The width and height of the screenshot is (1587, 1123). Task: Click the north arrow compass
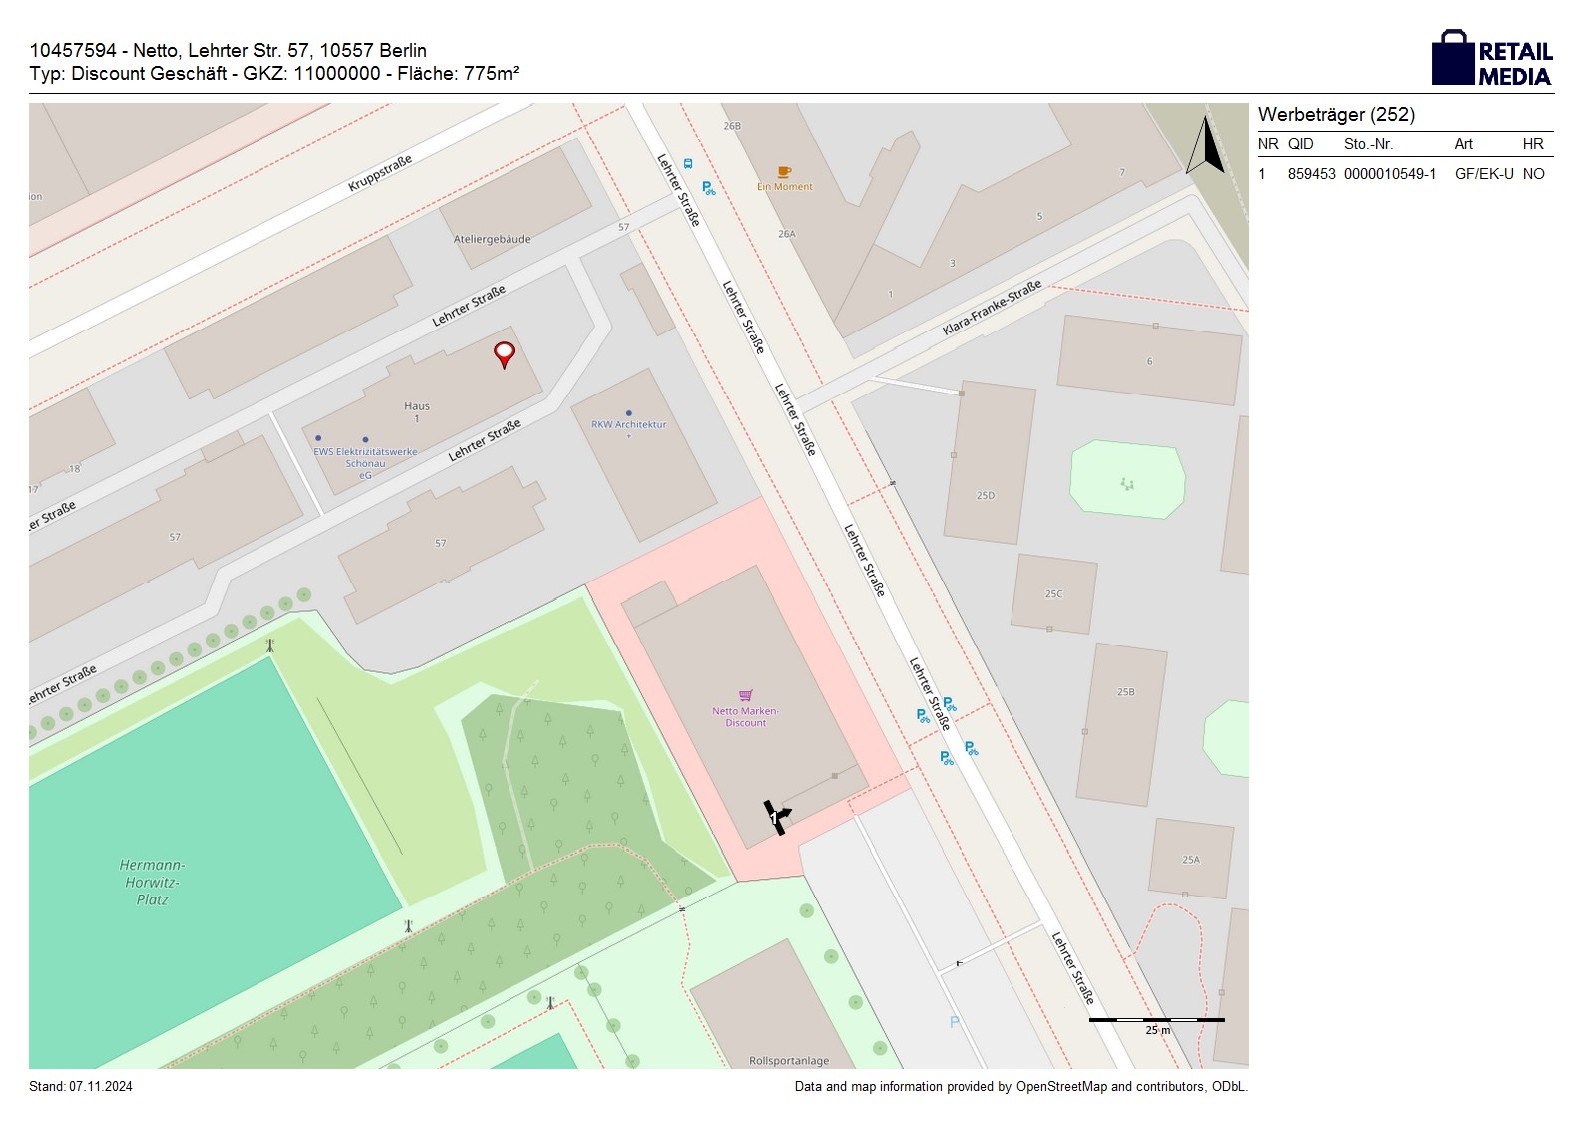pos(1206,146)
